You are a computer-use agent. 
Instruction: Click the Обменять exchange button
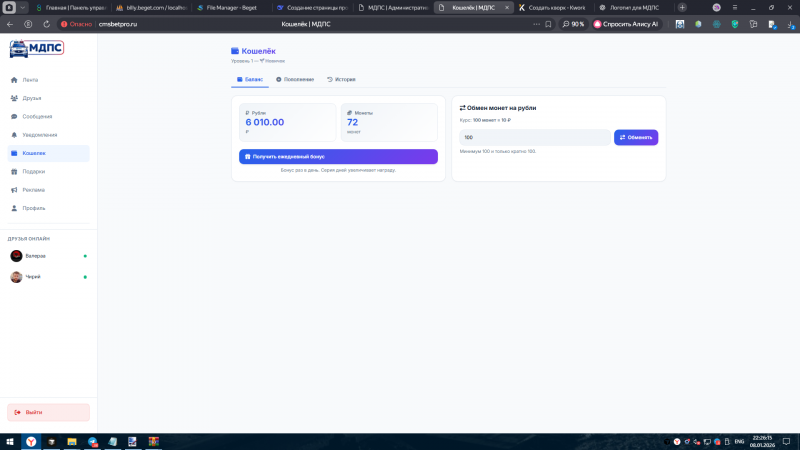pyautogui.click(x=636, y=137)
